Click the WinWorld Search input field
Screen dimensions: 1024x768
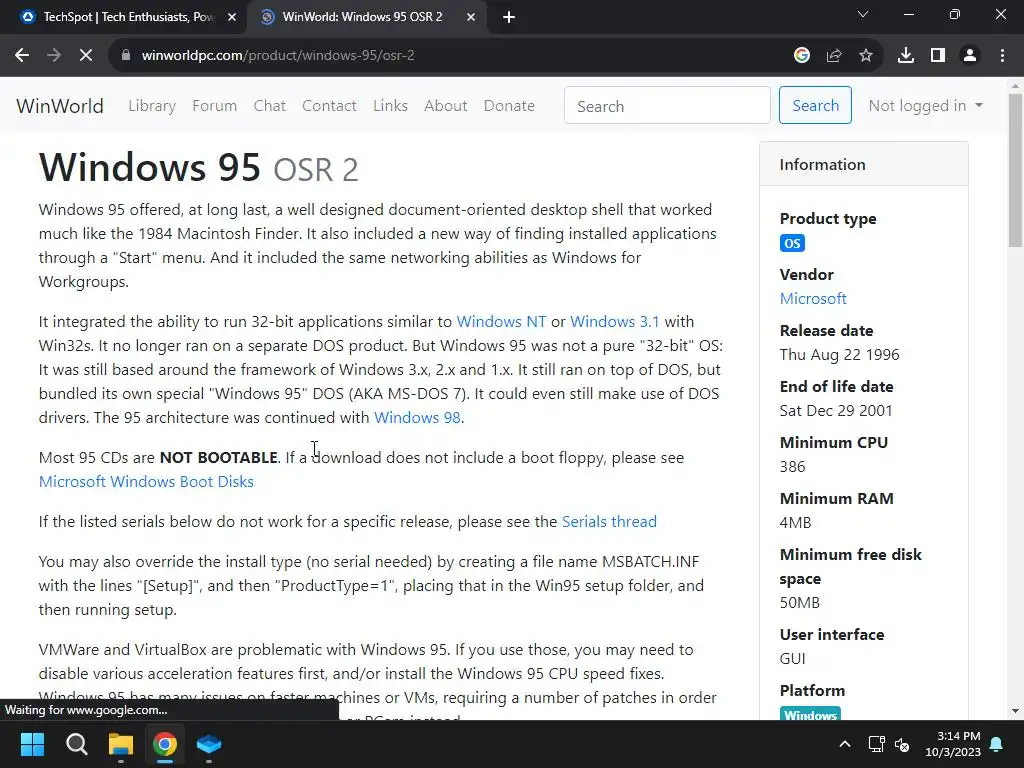pos(667,105)
